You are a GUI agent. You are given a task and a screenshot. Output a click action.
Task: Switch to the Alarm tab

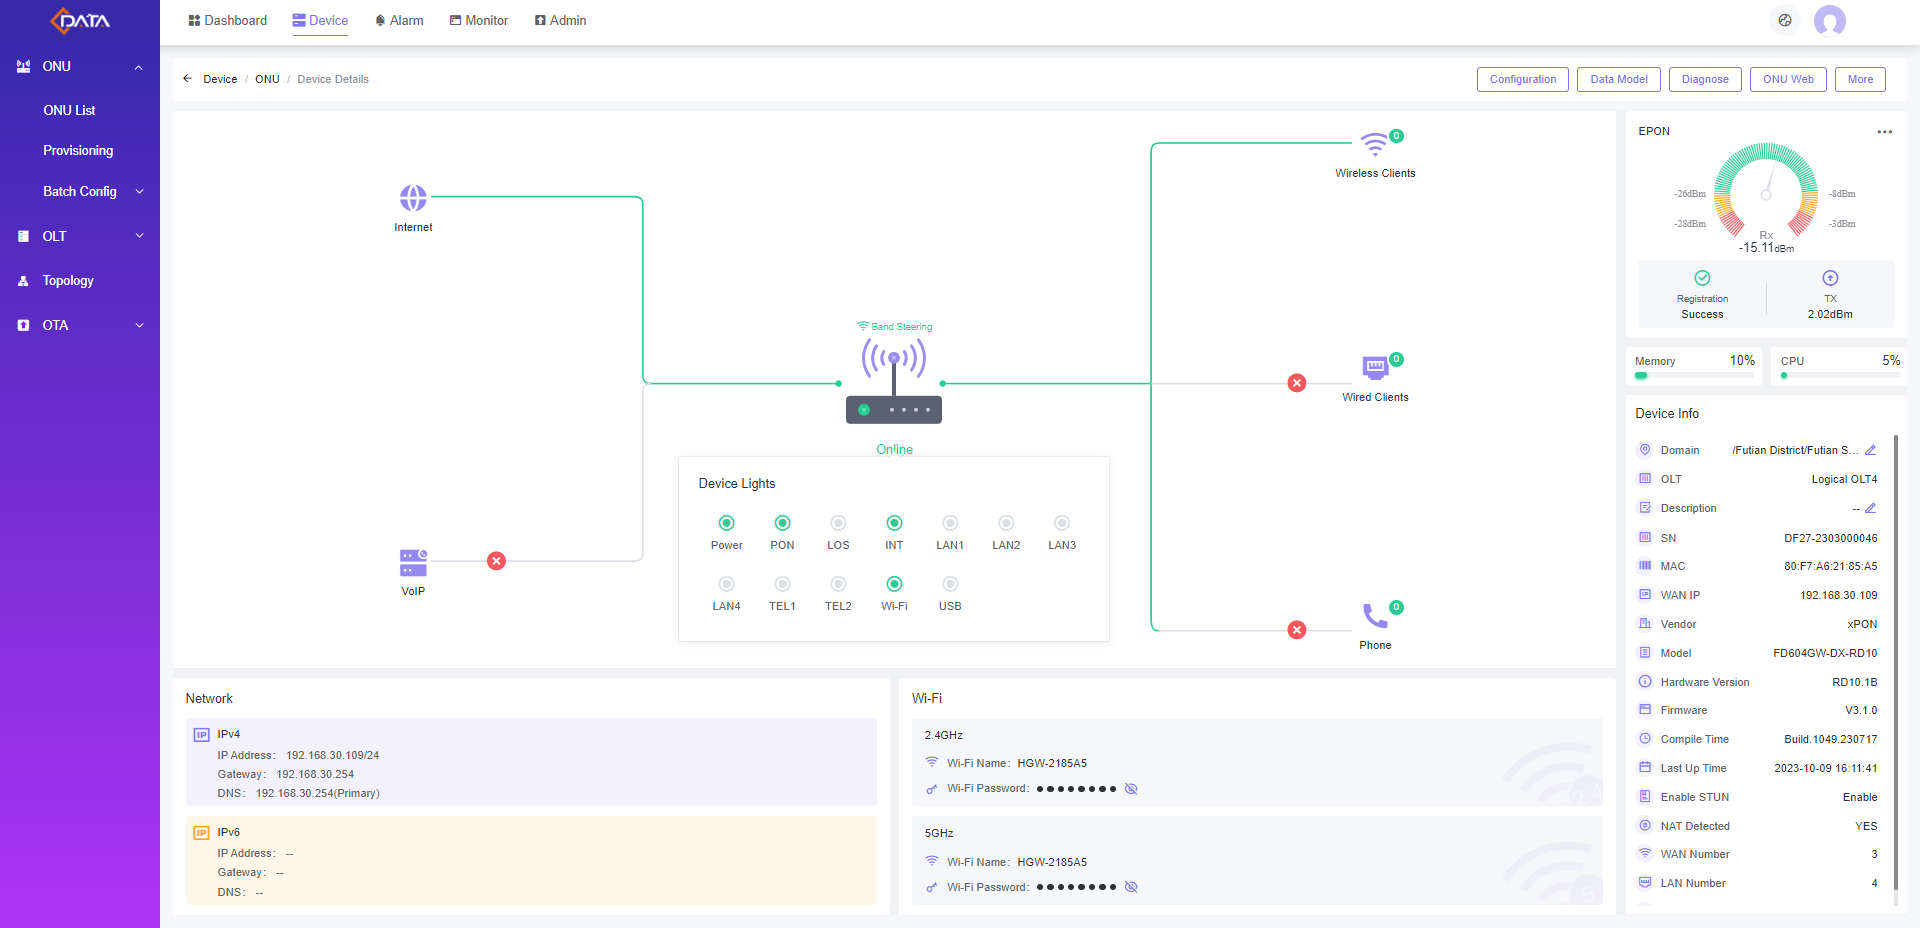tap(399, 20)
